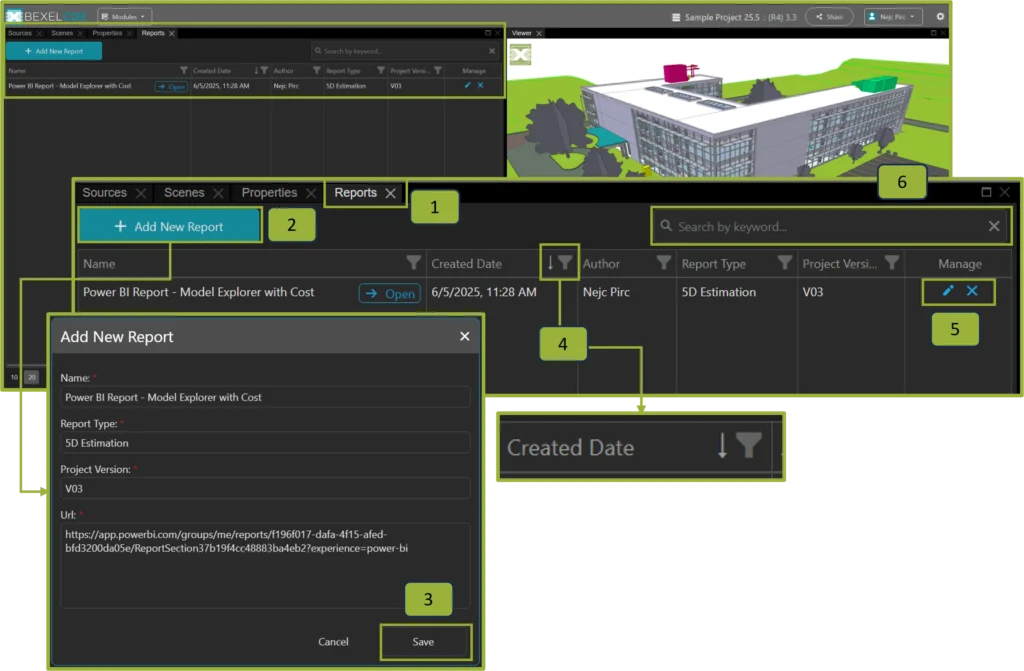Select the Viewer tab in the small top window
Image resolution: width=1024 pixels, height=671 pixels.
point(521,33)
